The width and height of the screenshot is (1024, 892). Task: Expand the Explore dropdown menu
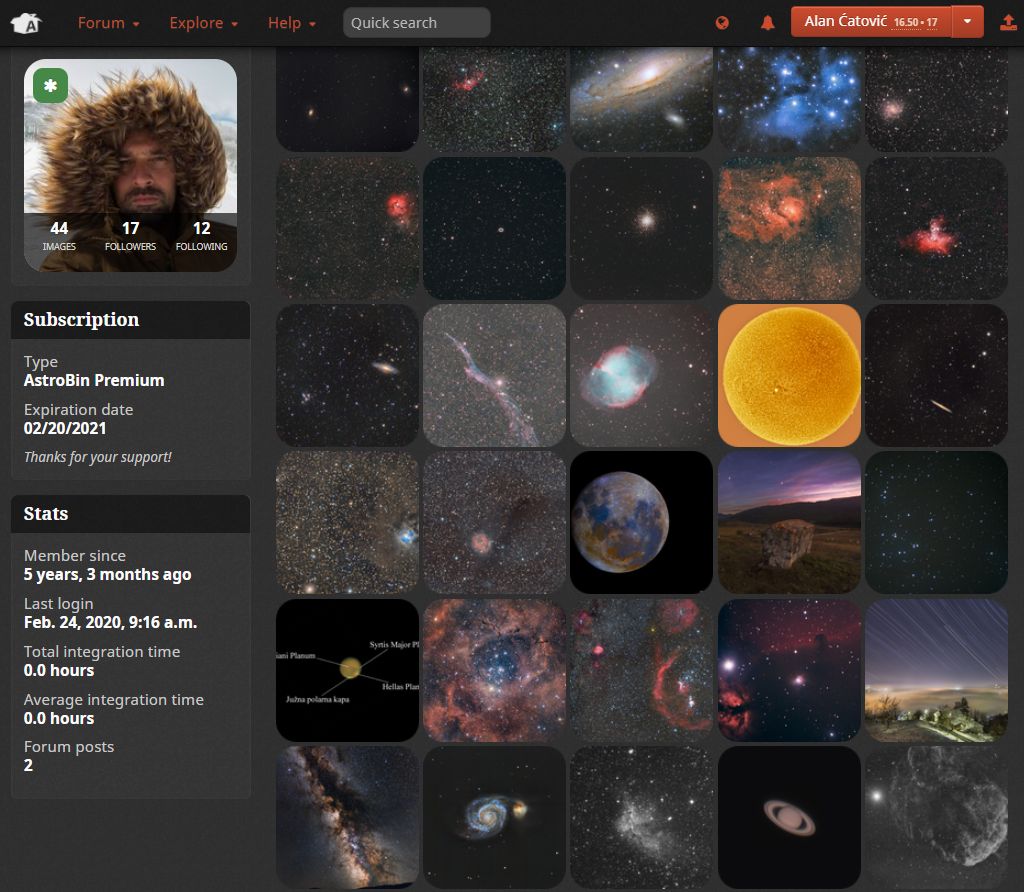203,23
